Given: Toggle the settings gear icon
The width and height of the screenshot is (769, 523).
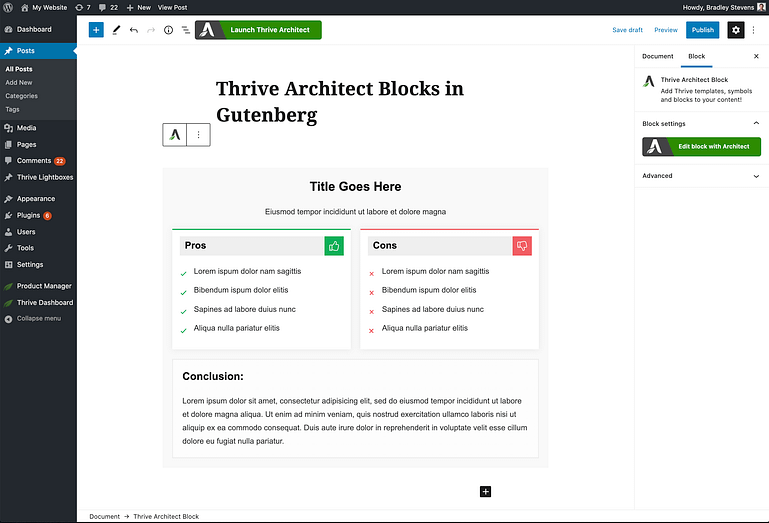Looking at the screenshot, I should 736,30.
